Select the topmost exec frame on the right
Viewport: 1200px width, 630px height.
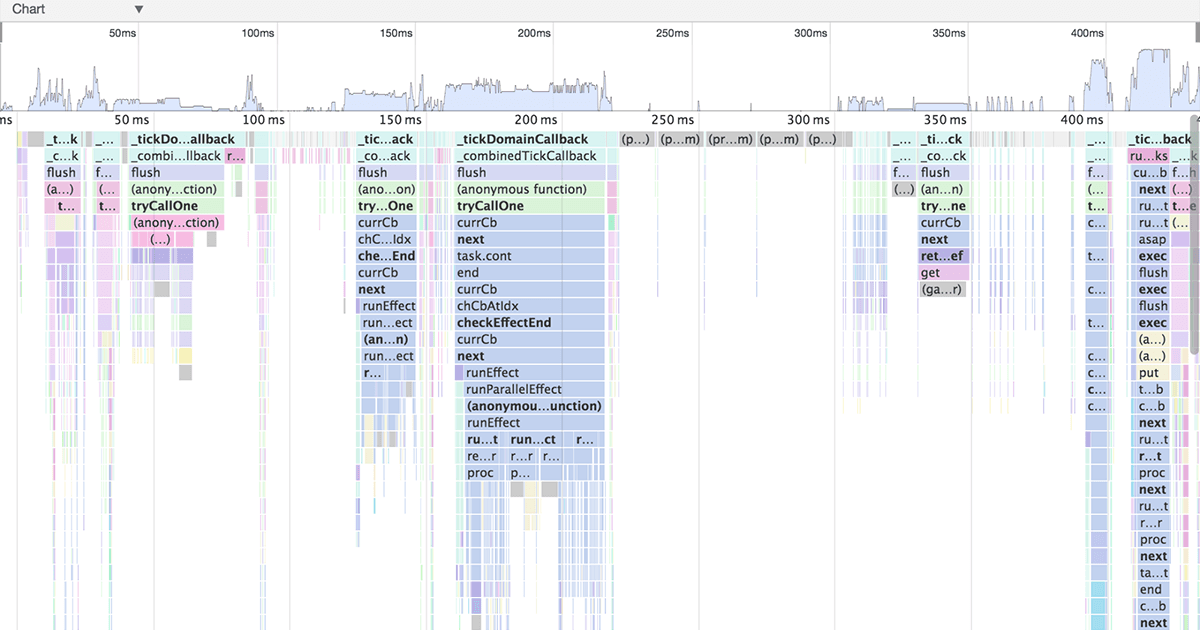[x=1150, y=255]
